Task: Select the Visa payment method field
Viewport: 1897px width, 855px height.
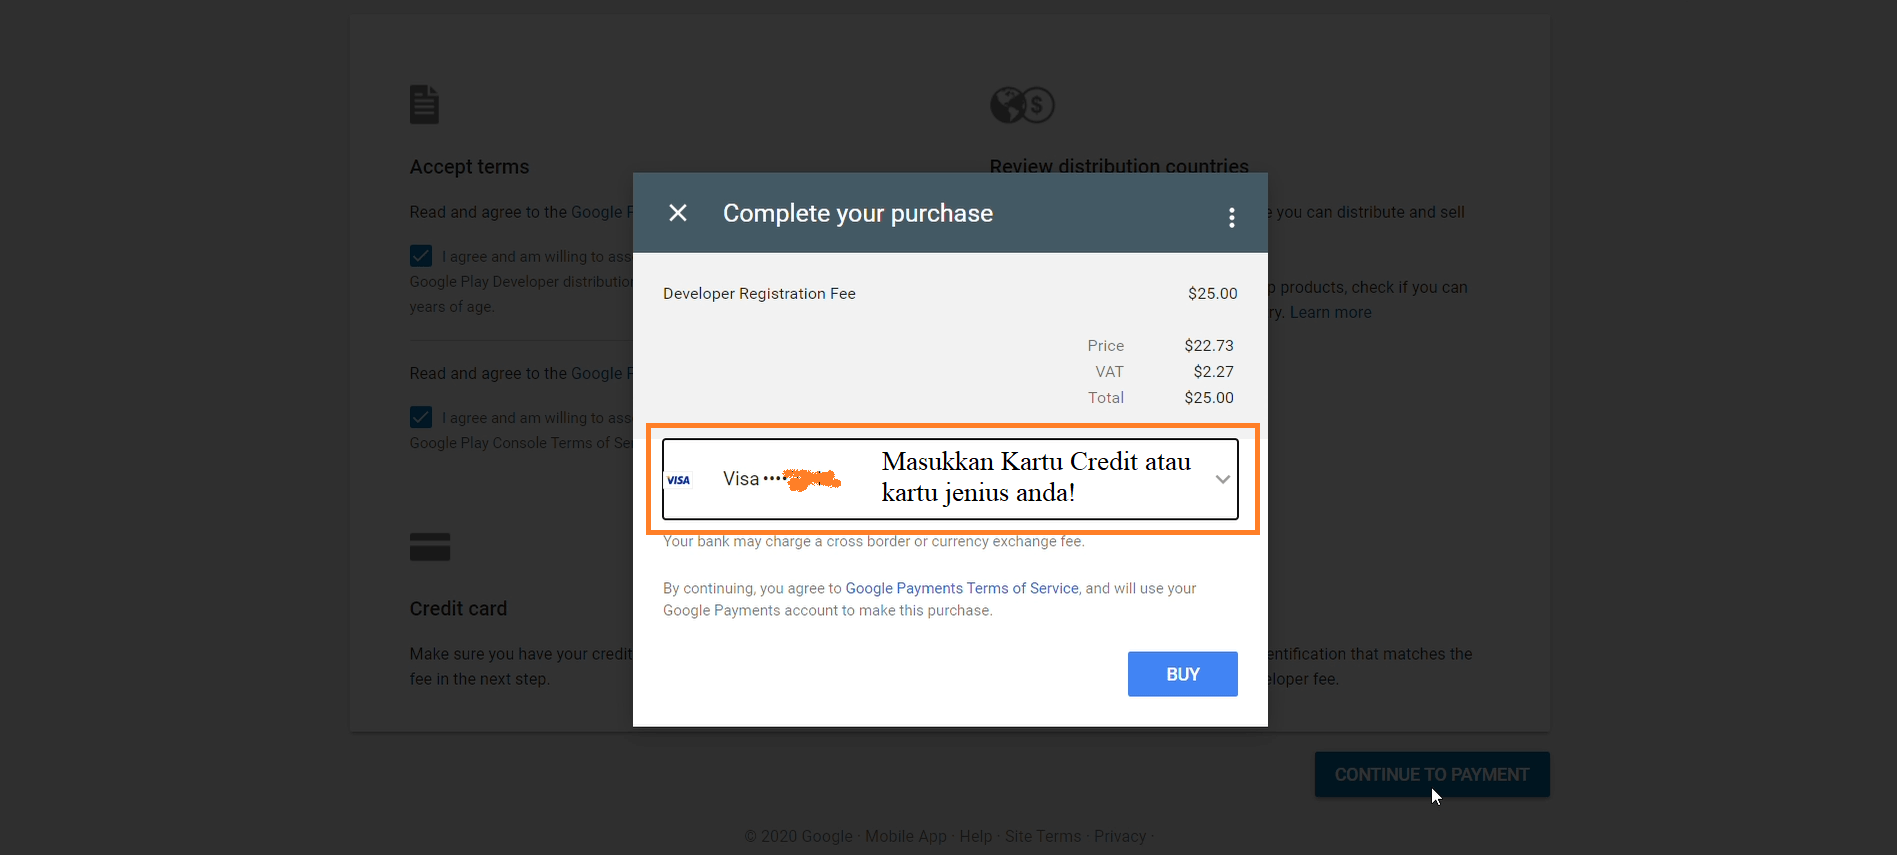Action: [949, 479]
